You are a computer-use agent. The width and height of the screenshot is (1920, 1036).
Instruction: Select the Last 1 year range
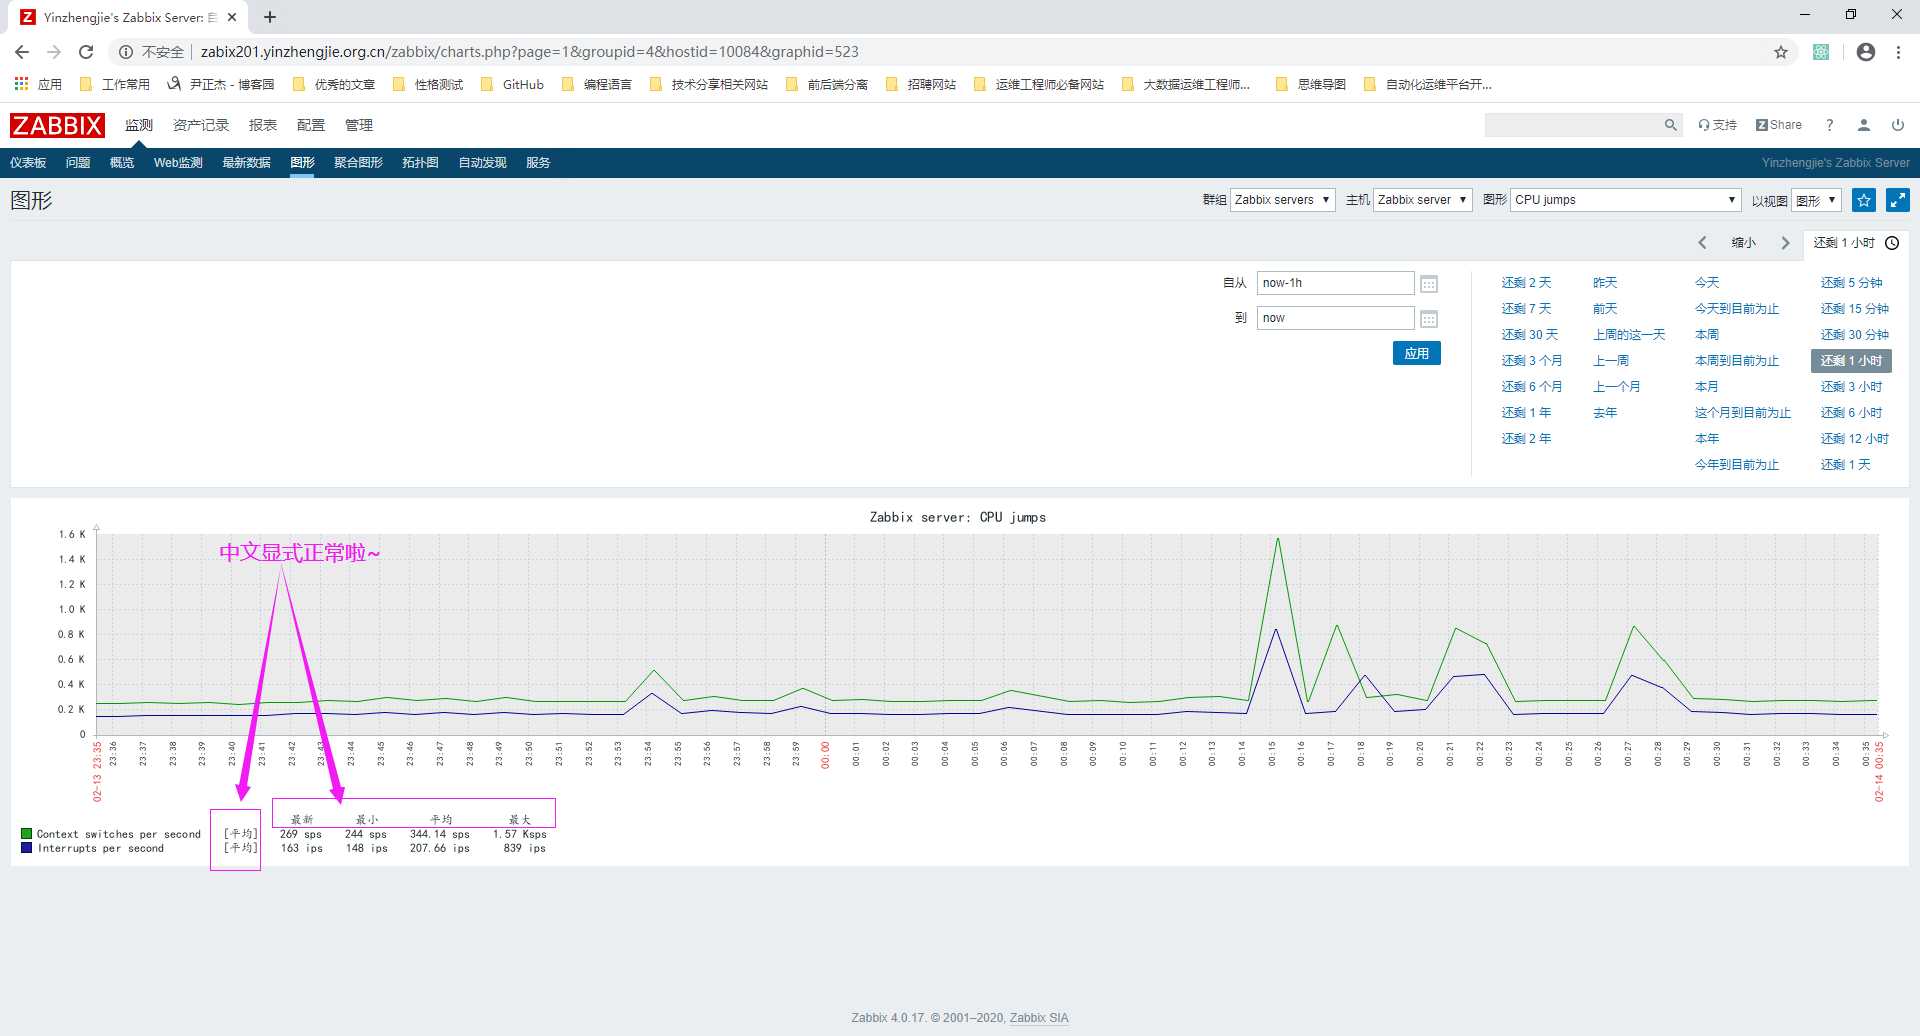point(1526,413)
